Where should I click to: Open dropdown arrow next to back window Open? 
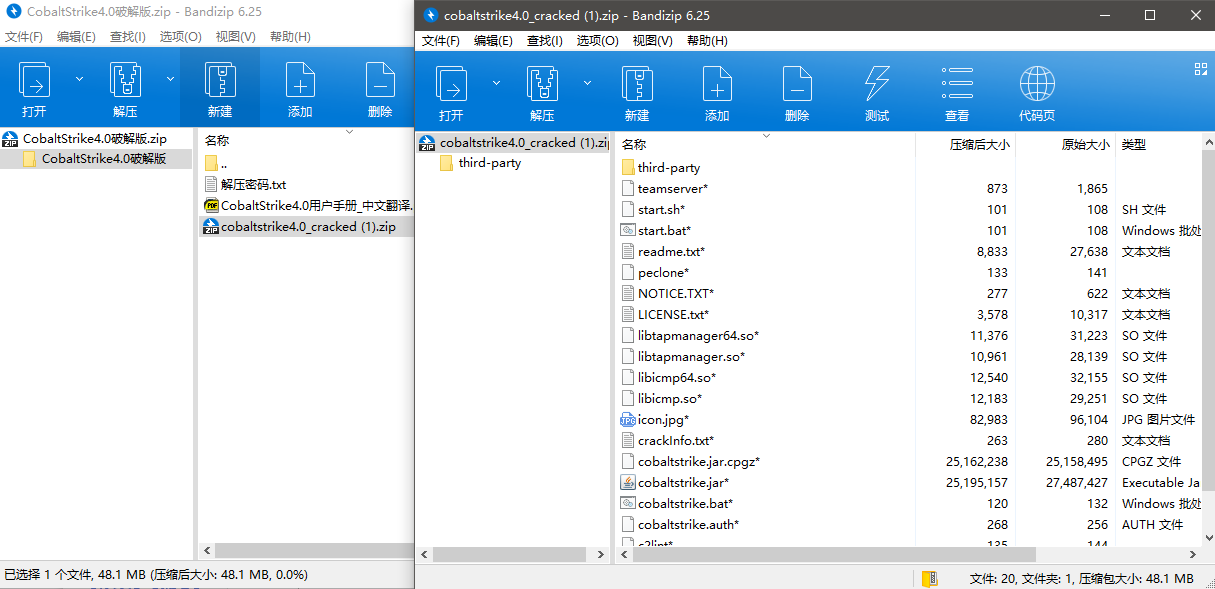tap(79, 79)
